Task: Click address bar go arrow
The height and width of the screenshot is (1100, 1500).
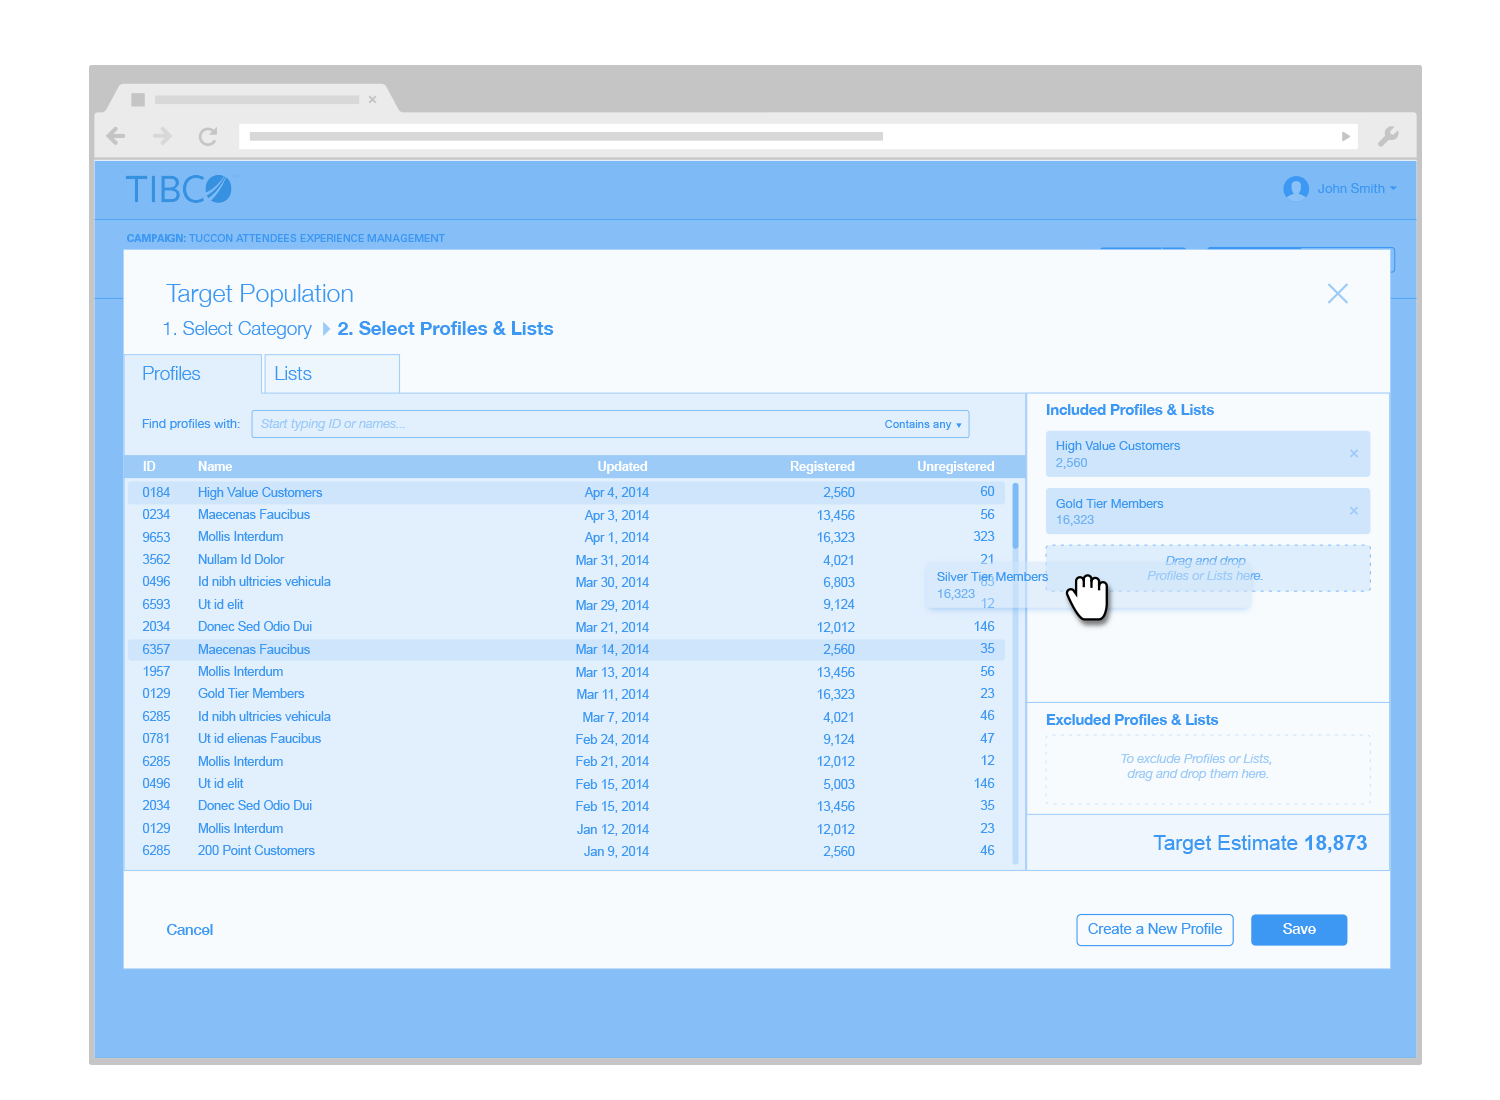Action: point(1346,136)
